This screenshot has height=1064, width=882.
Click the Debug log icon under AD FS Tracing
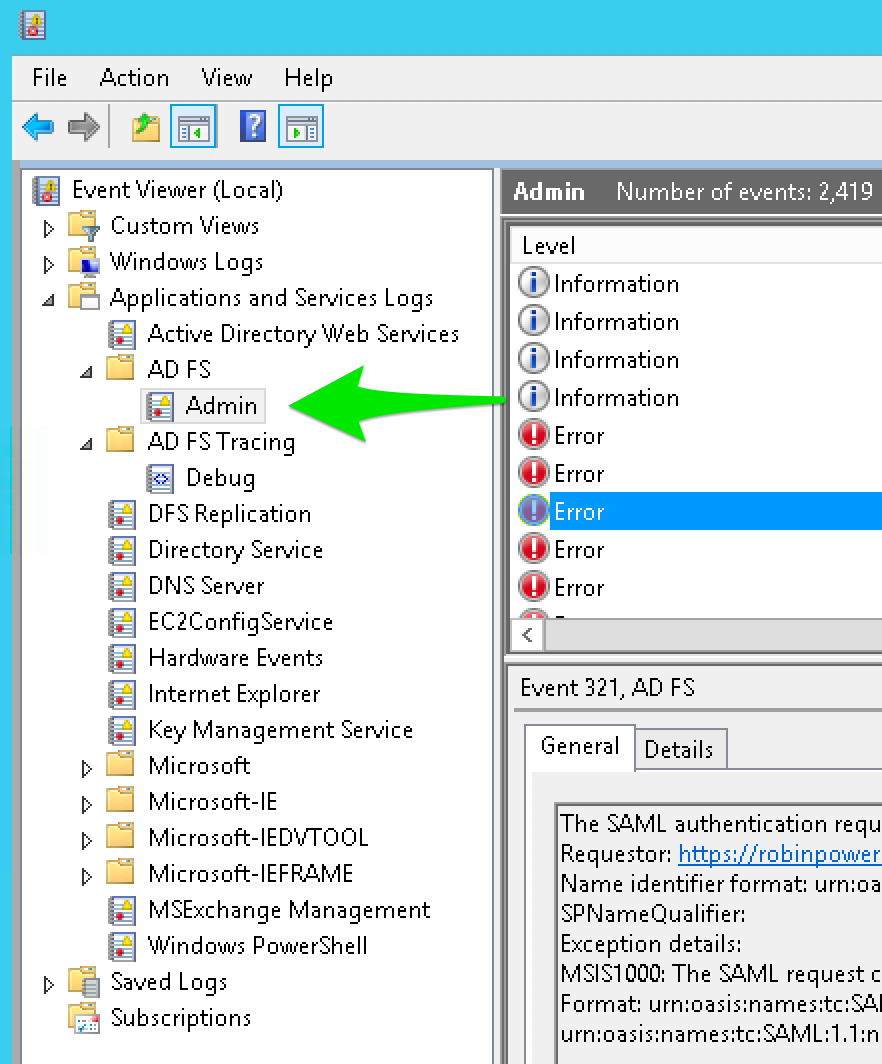point(160,478)
